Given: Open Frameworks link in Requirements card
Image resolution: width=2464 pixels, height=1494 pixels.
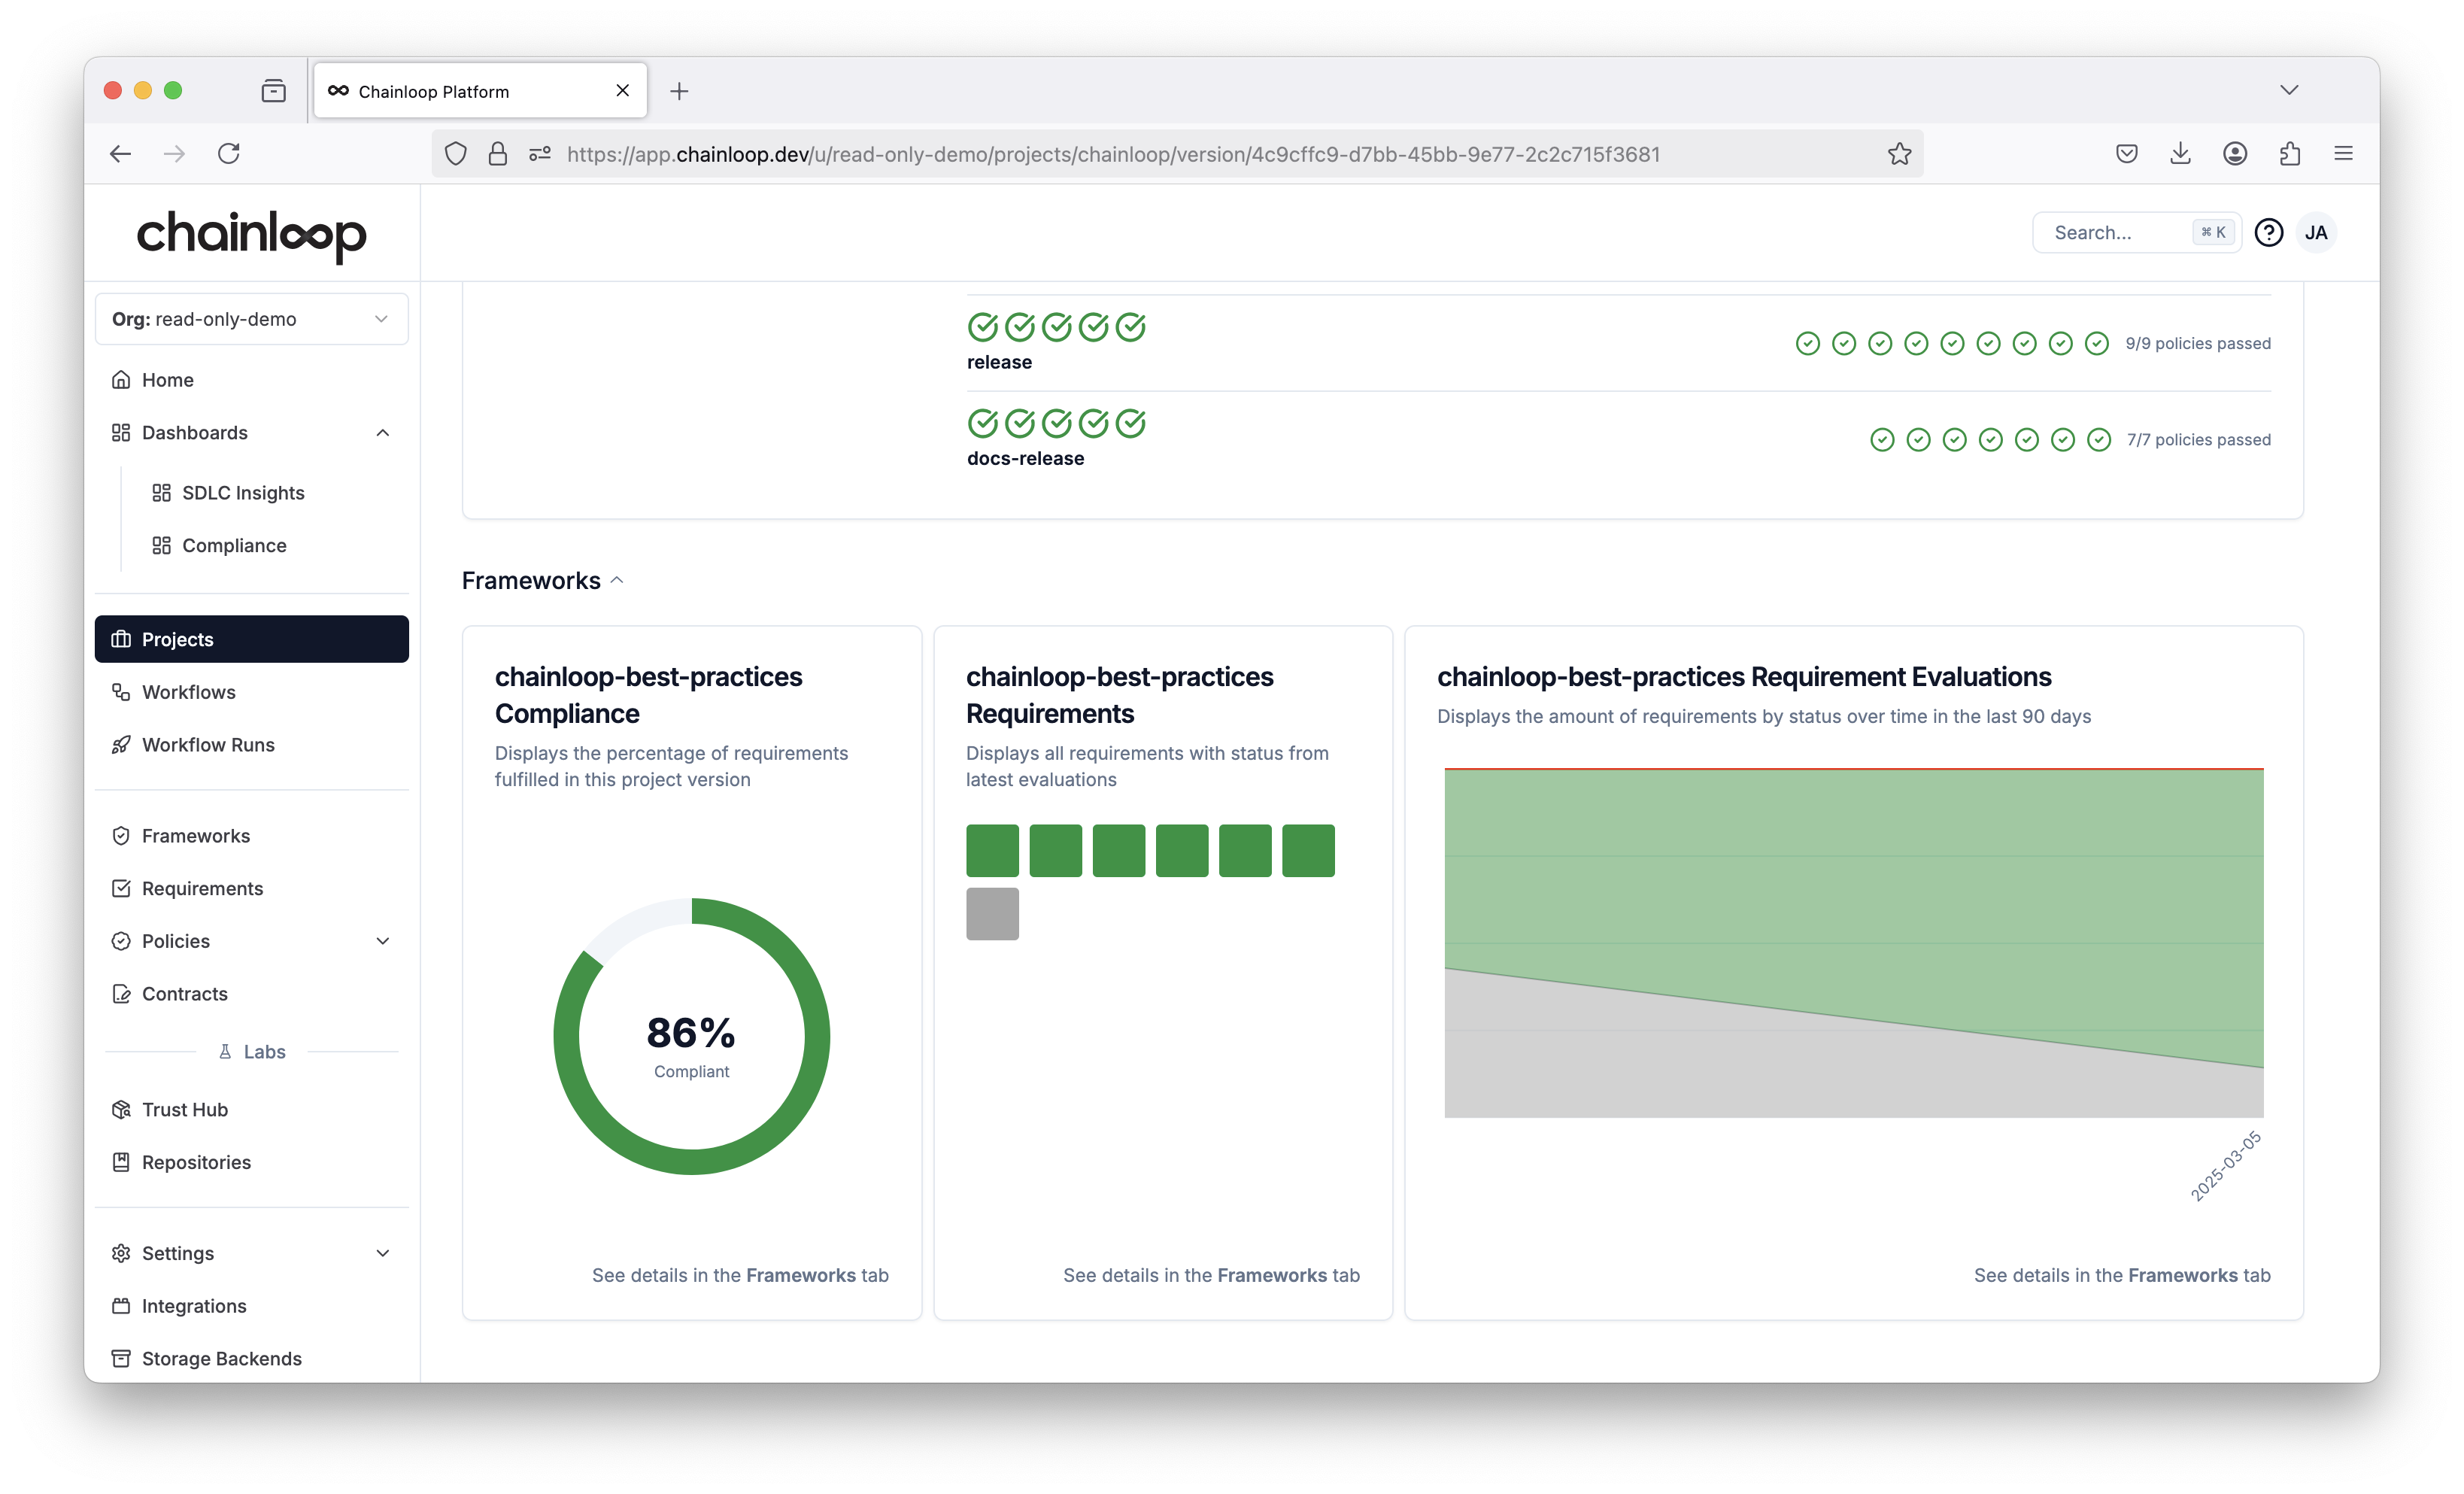Looking at the screenshot, I should [1272, 1276].
